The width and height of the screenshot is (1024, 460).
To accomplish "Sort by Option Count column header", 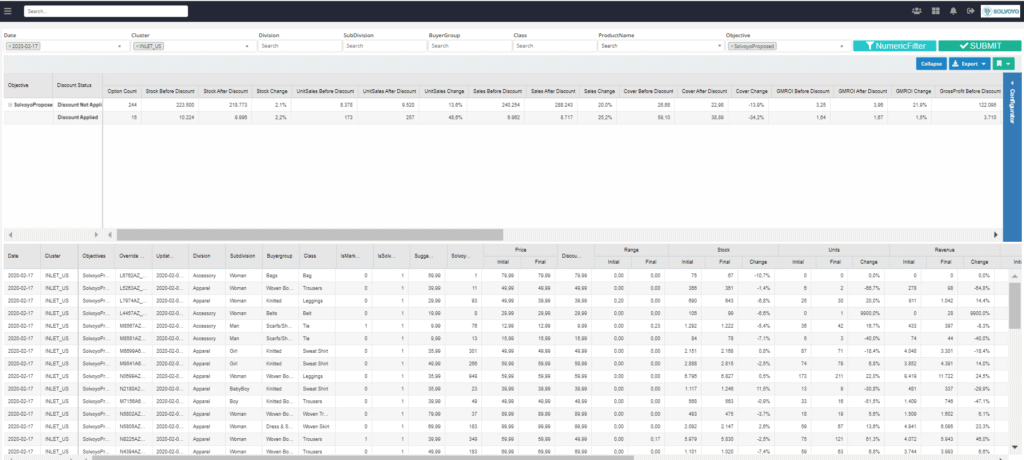I will (x=122, y=91).
